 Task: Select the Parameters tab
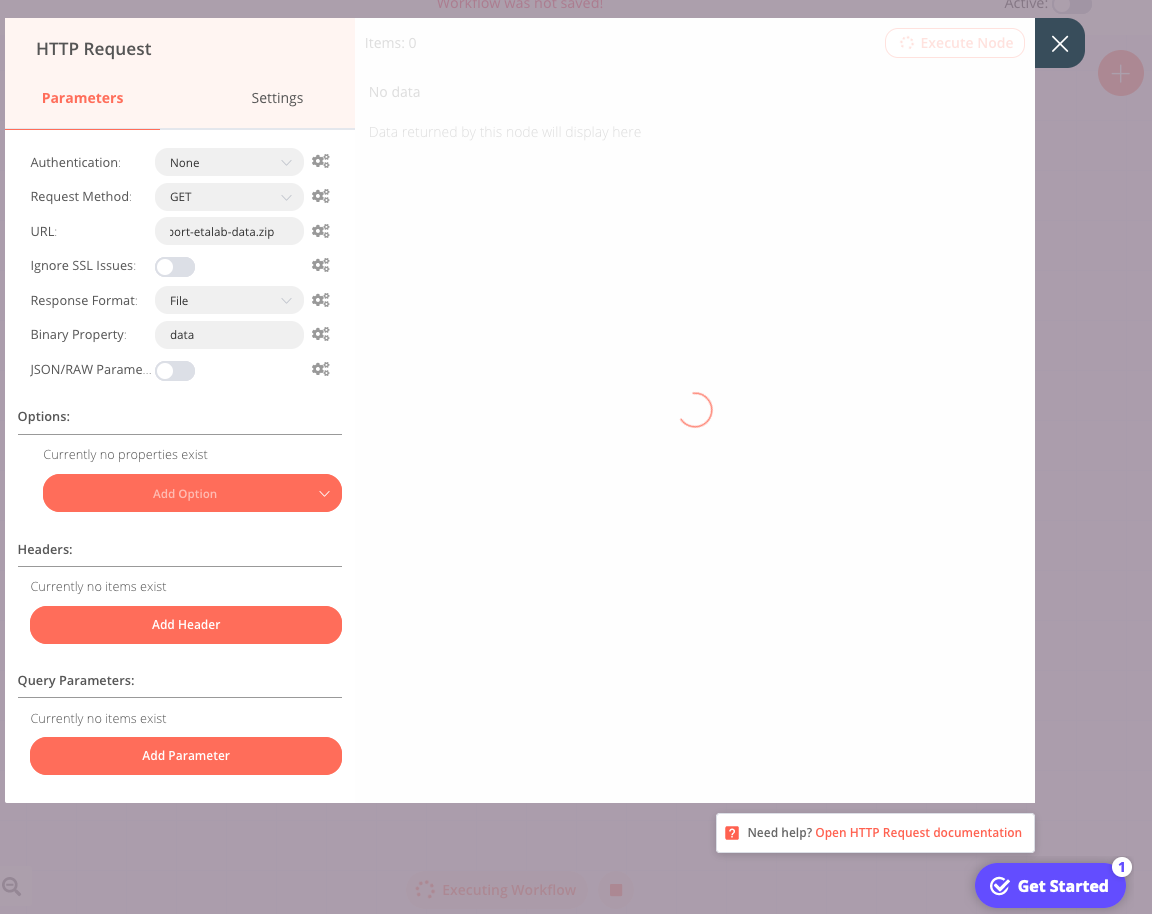[82, 97]
